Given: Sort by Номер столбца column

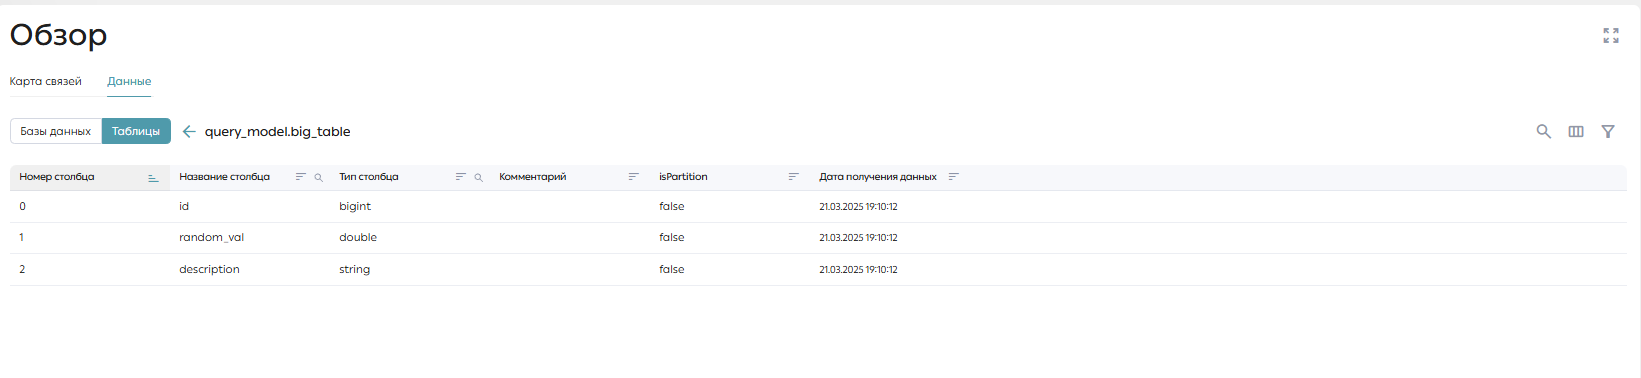Looking at the screenshot, I should (x=153, y=177).
